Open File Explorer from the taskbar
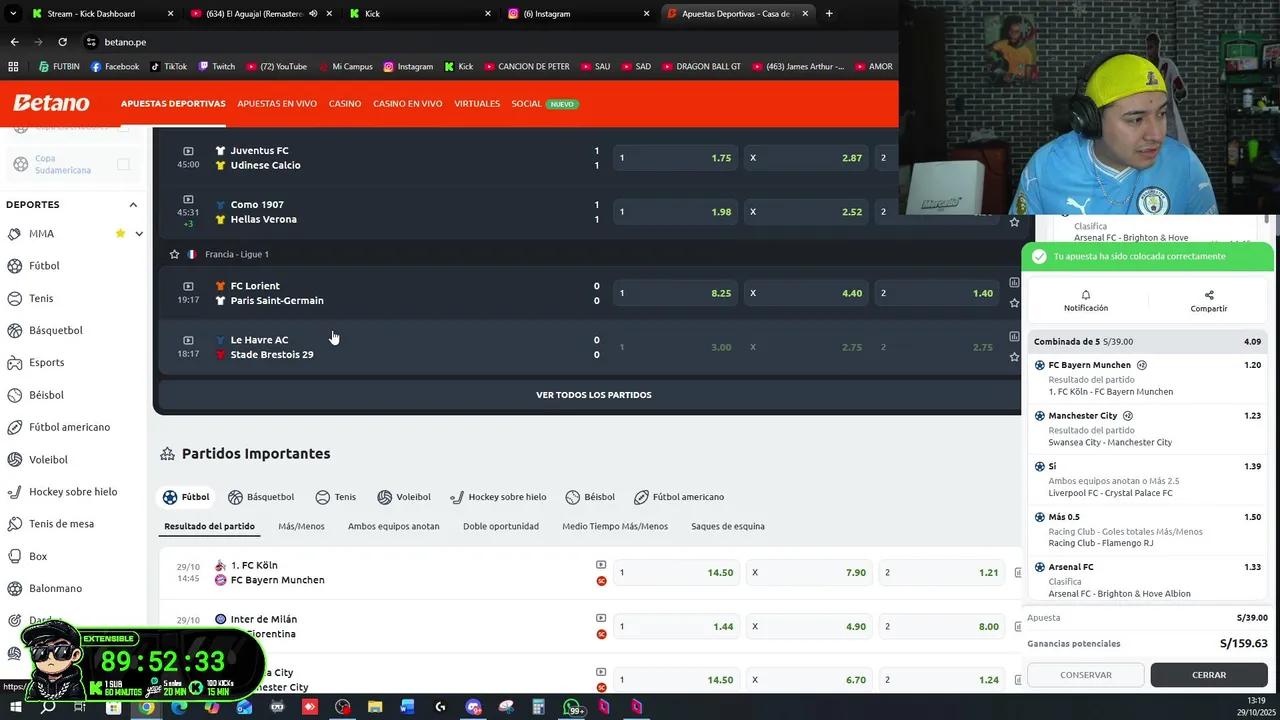The width and height of the screenshot is (1280, 720). point(375,707)
